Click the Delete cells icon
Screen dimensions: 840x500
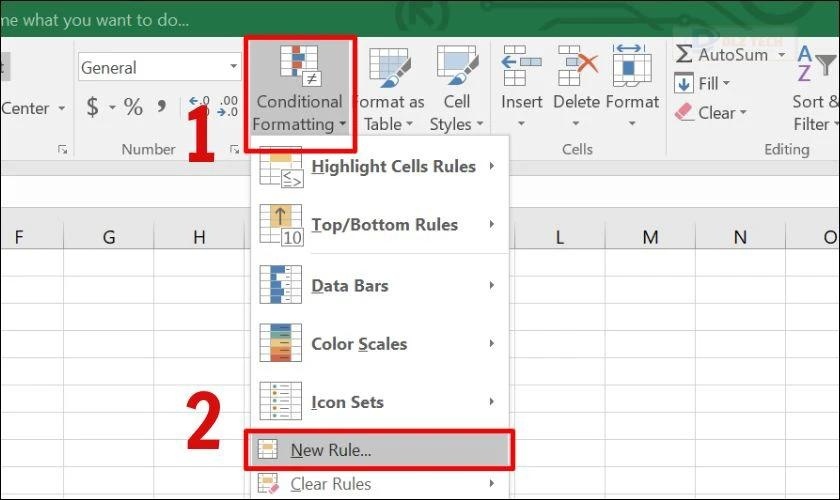pos(577,65)
